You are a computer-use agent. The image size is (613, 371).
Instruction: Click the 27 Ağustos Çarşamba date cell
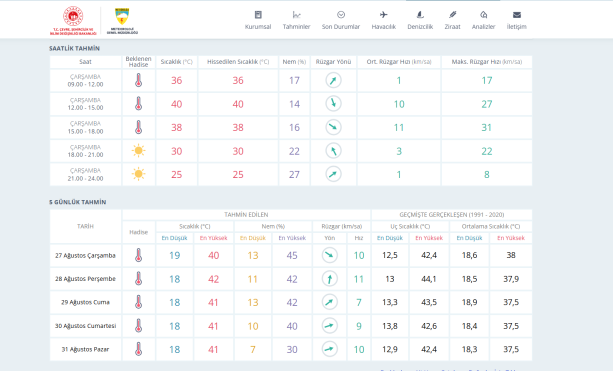[x=85, y=255]
